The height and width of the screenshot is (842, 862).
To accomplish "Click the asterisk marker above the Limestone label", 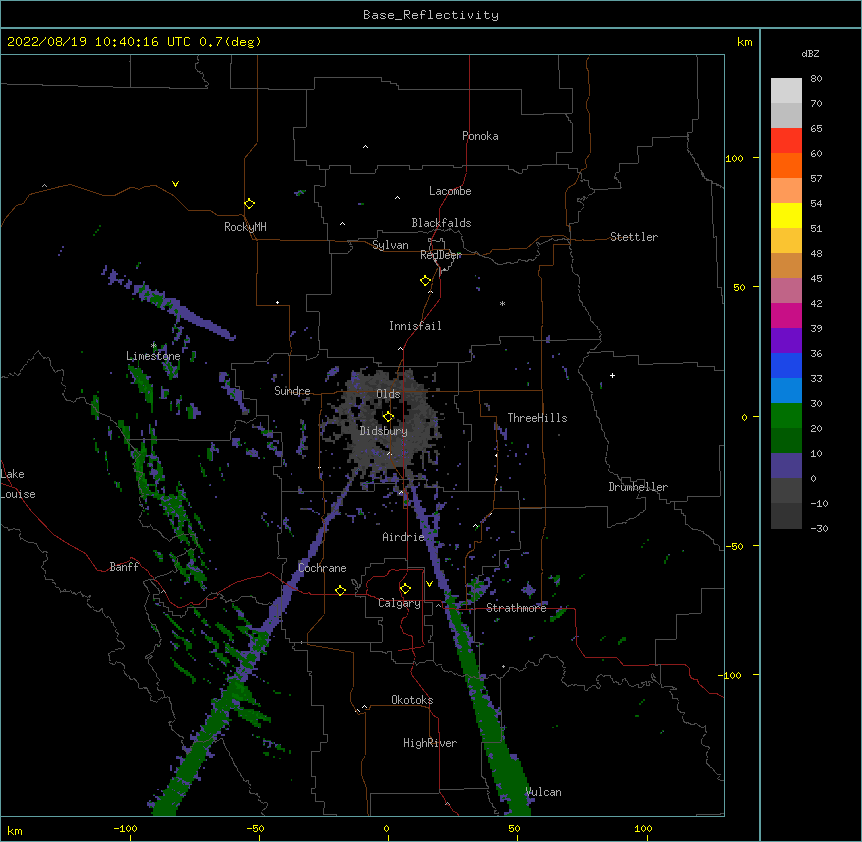I will coord(153,346).
